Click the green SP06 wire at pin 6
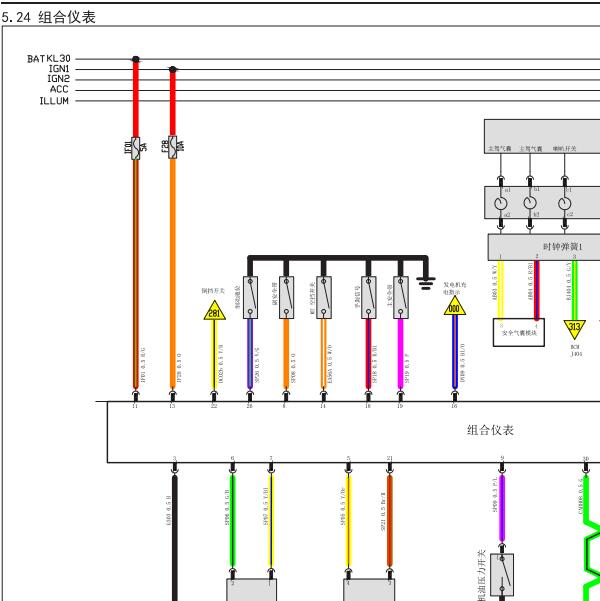This screenshot has width=600, height=601. point(232,521)
